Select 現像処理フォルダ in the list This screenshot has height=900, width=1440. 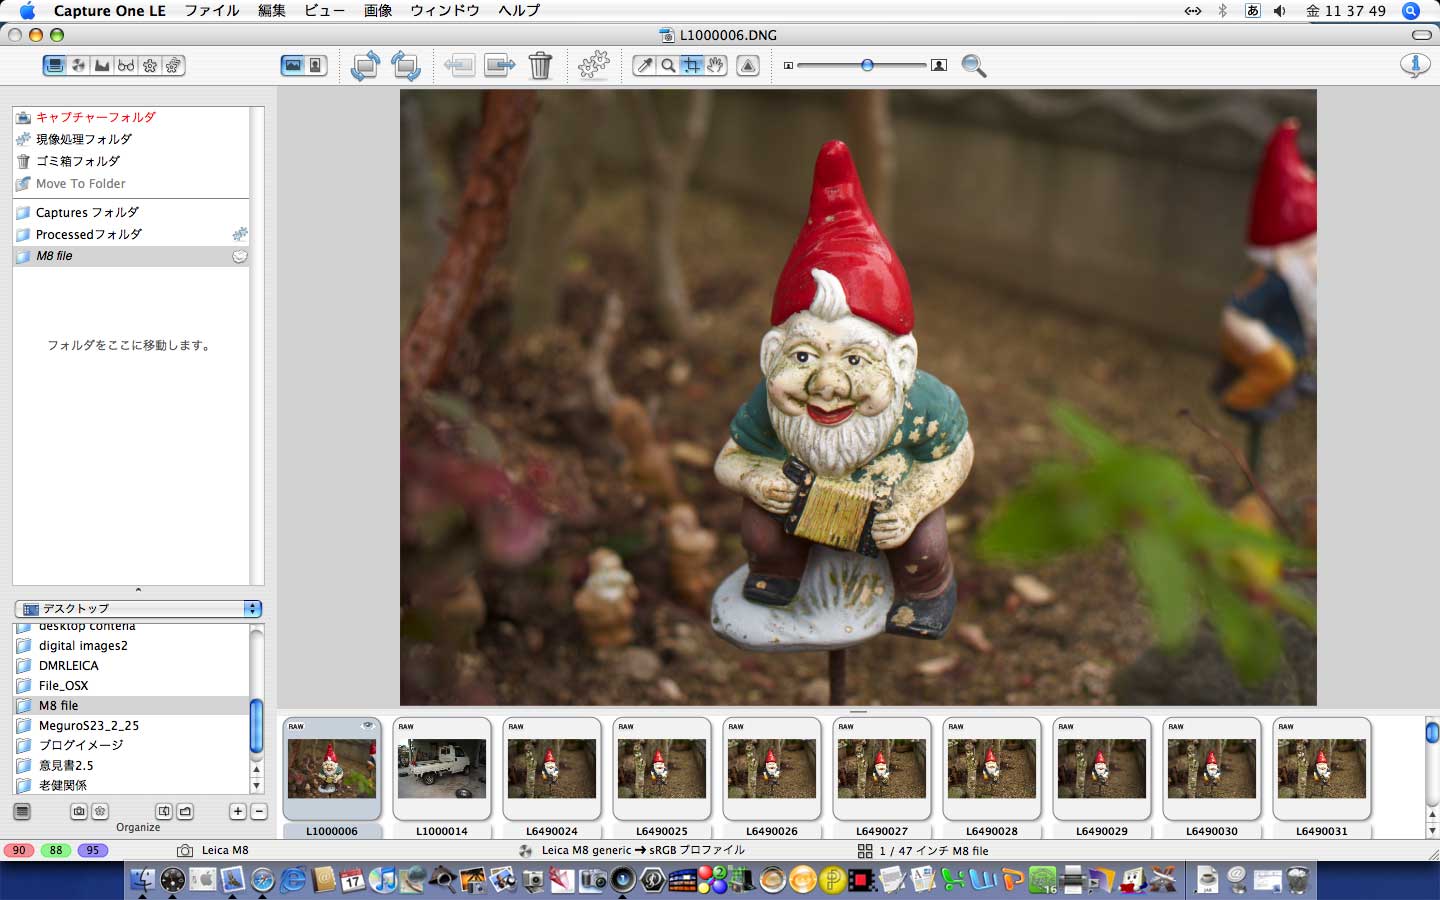131,139
